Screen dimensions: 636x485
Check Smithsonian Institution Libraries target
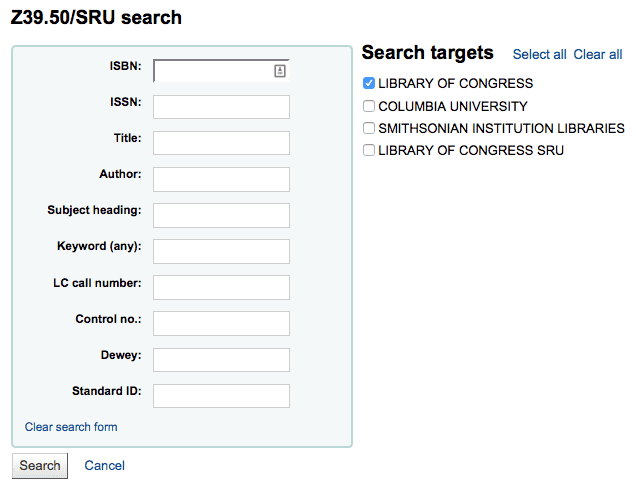pos(369,128)
